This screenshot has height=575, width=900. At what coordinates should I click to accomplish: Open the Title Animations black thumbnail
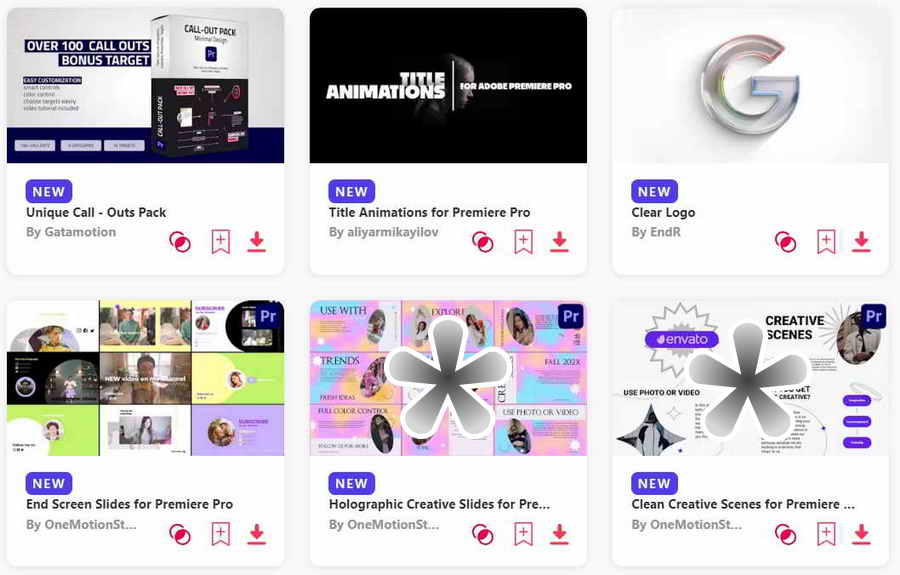point(448,86)
